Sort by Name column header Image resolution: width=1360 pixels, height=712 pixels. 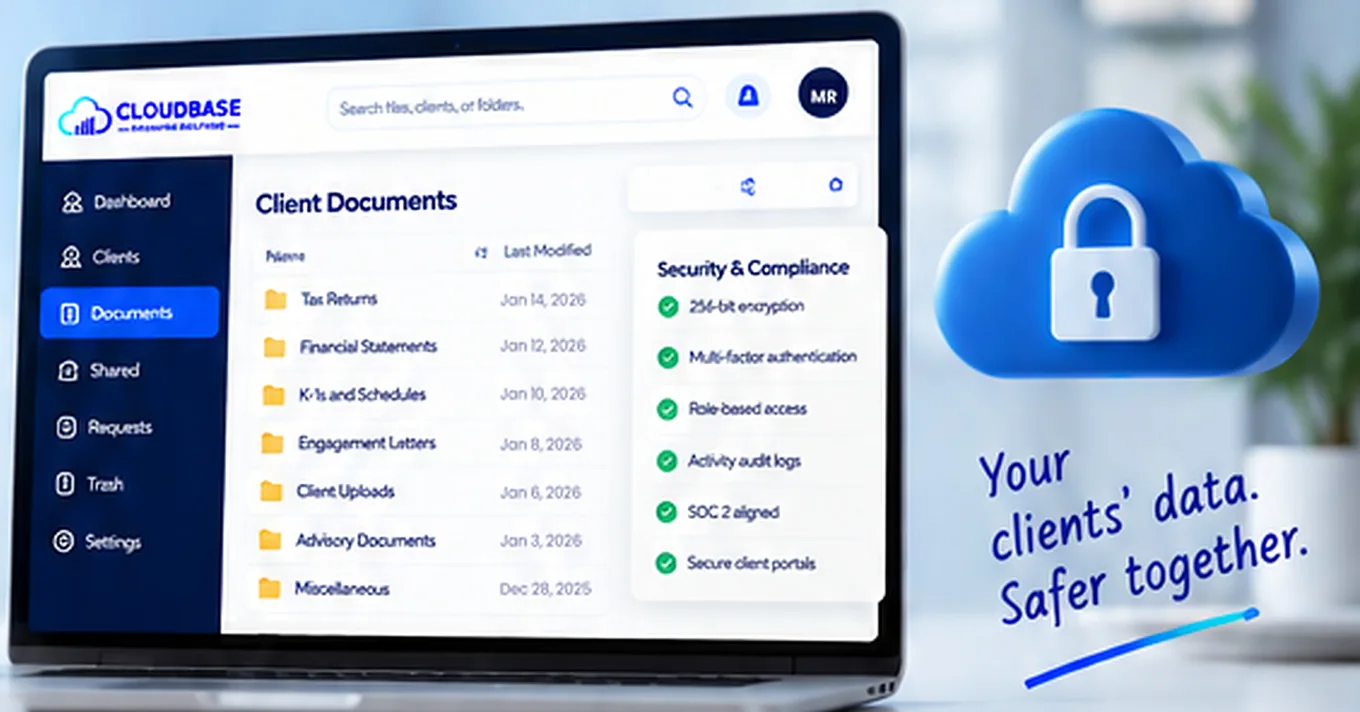(x=285, y=257)
